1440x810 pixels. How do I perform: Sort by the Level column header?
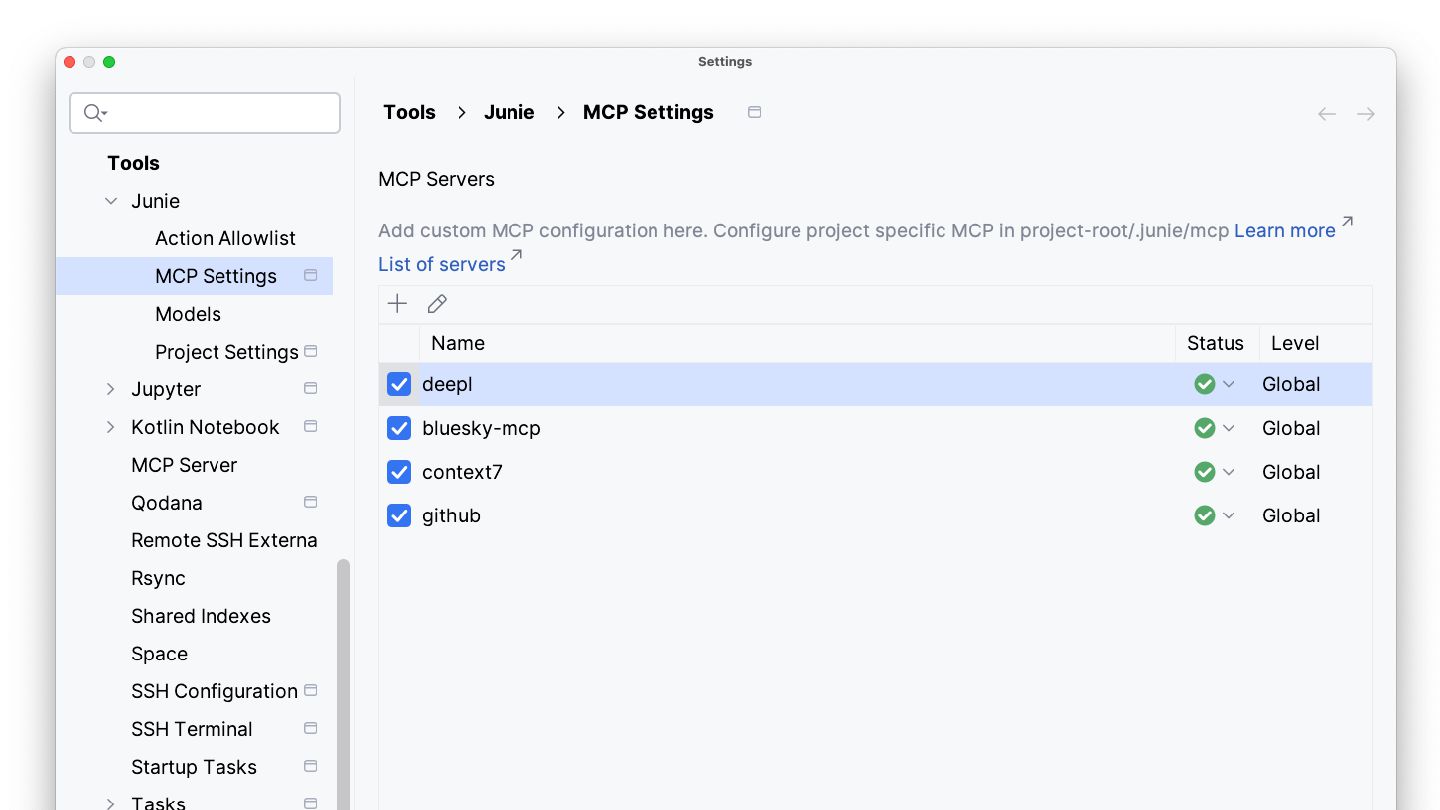coord(1315,343)
